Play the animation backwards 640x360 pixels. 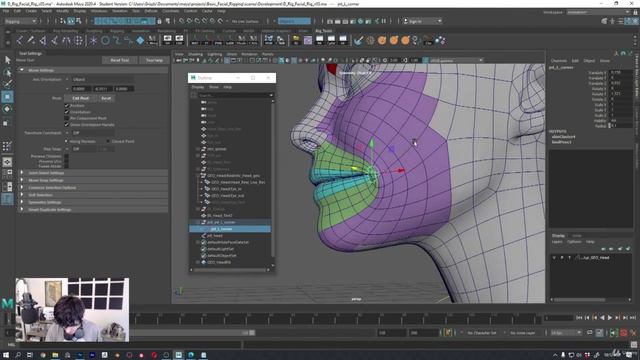[602, 318]
